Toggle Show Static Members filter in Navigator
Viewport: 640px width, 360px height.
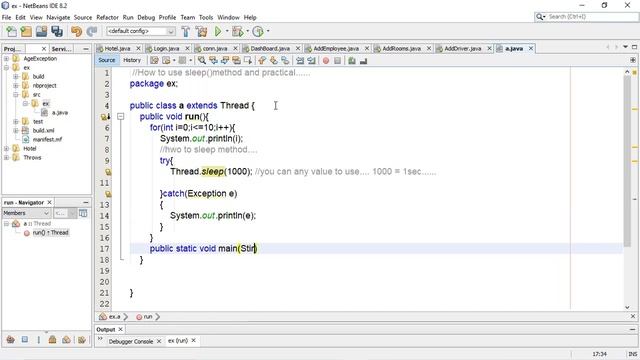[39, 339]
